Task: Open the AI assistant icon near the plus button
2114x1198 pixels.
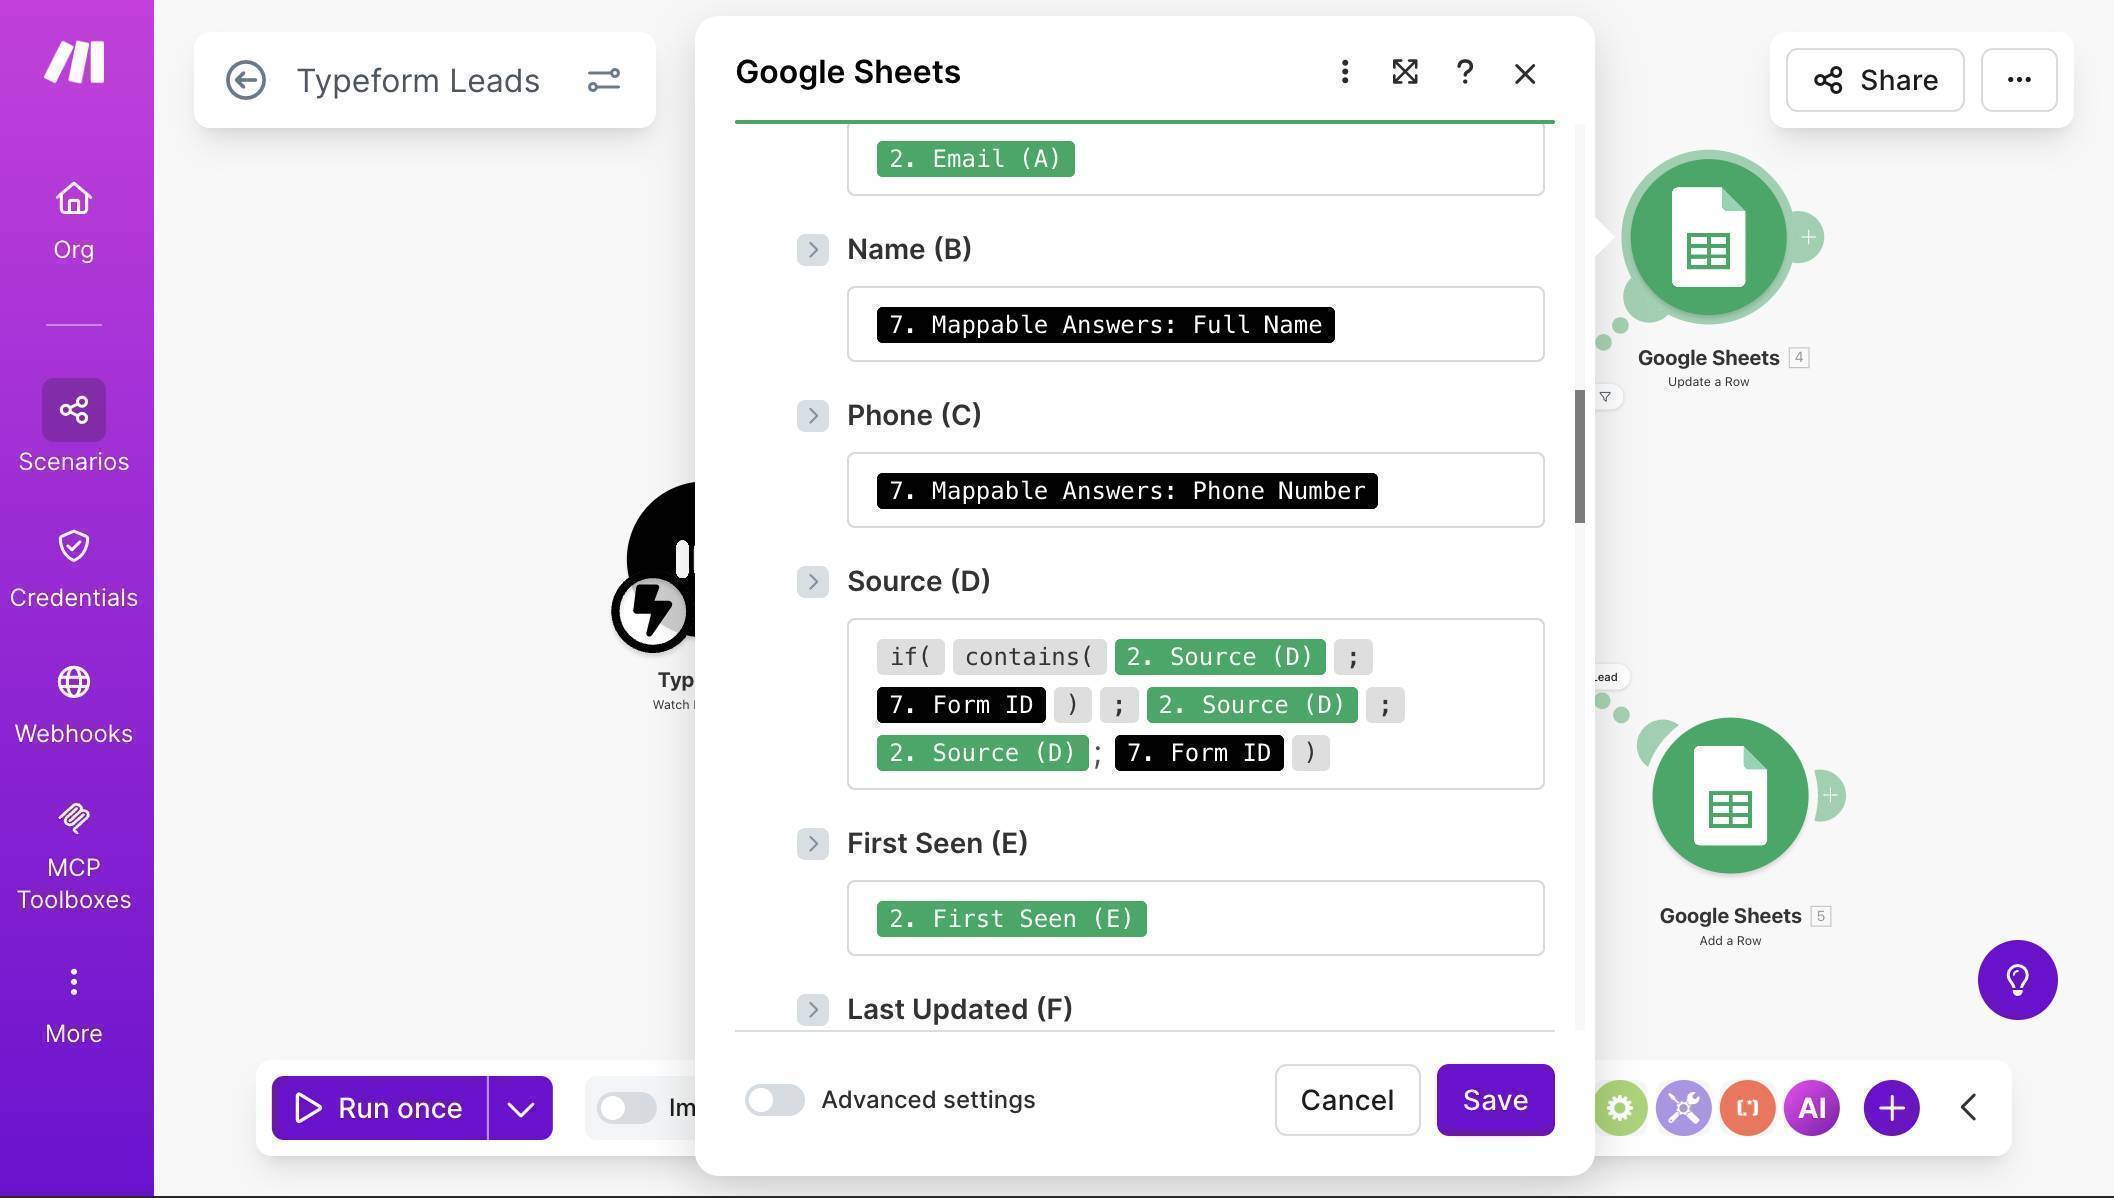Action: click(x=1812, y=1107)
